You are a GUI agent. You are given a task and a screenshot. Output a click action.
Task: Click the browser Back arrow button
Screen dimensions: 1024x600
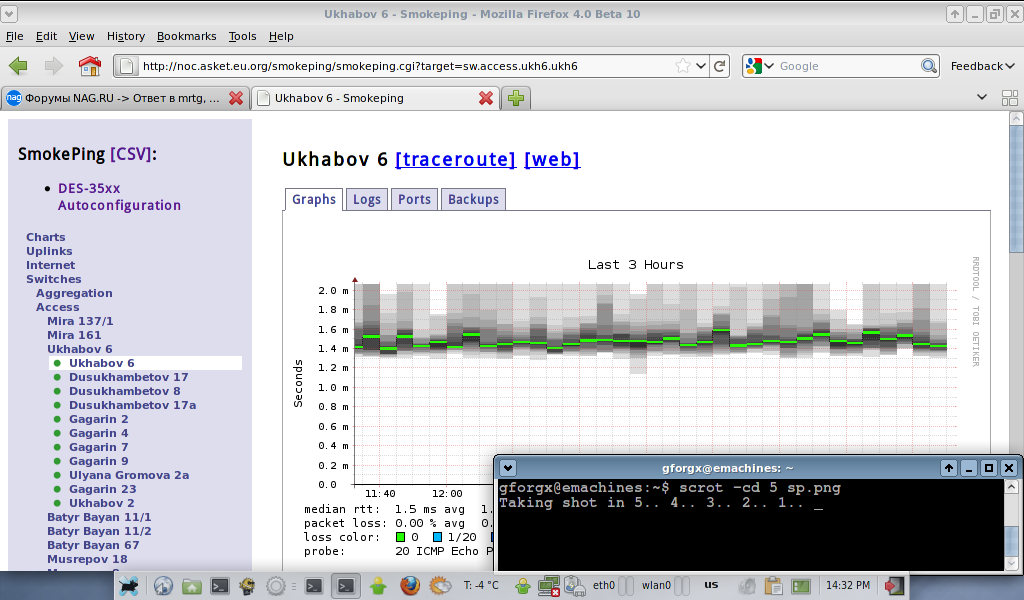[18, 66]
